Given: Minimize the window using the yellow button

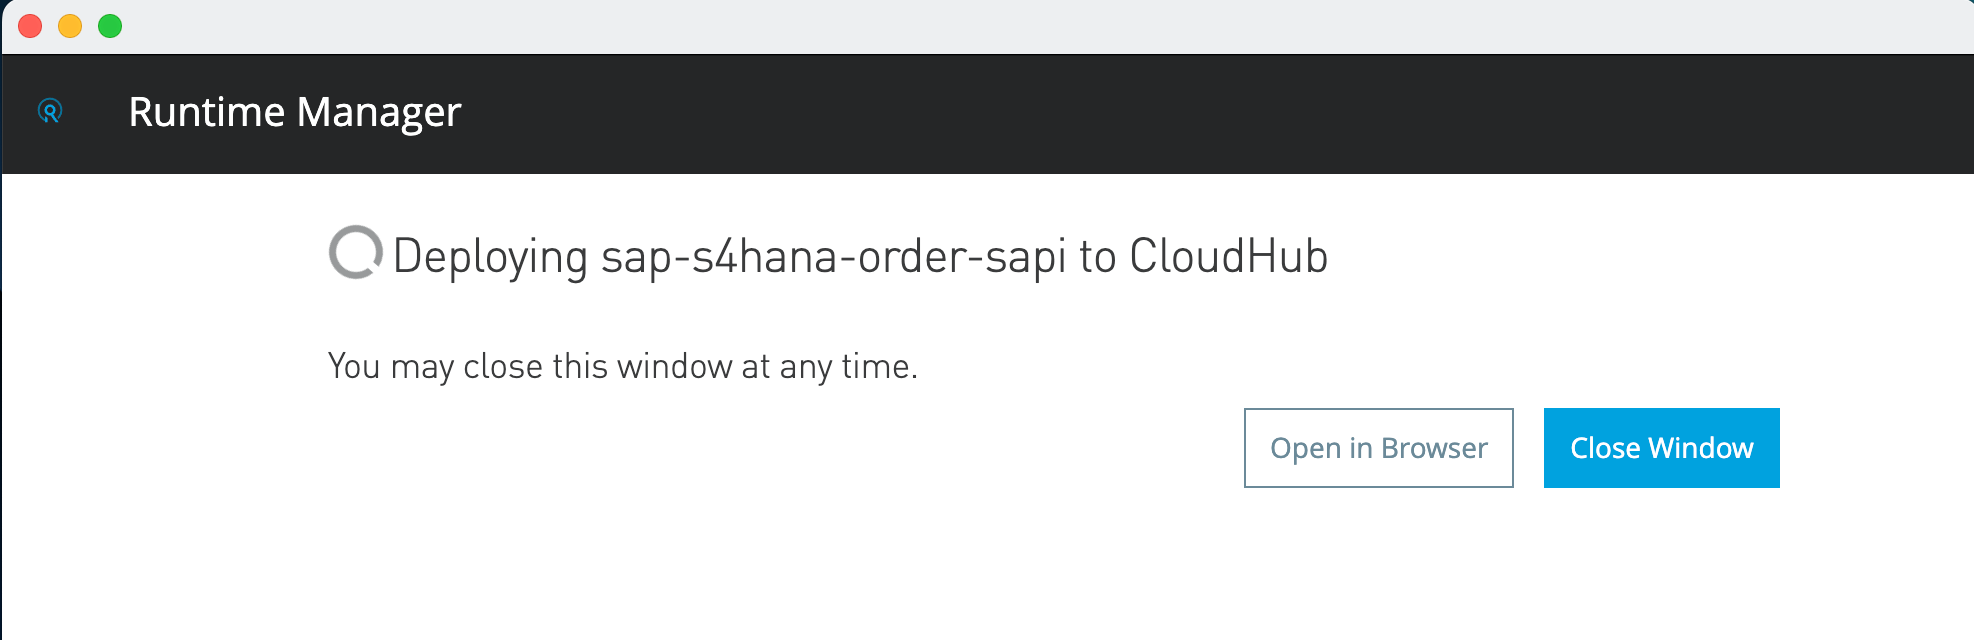Looking at the screenshot, I should click(x=70, y=26).
